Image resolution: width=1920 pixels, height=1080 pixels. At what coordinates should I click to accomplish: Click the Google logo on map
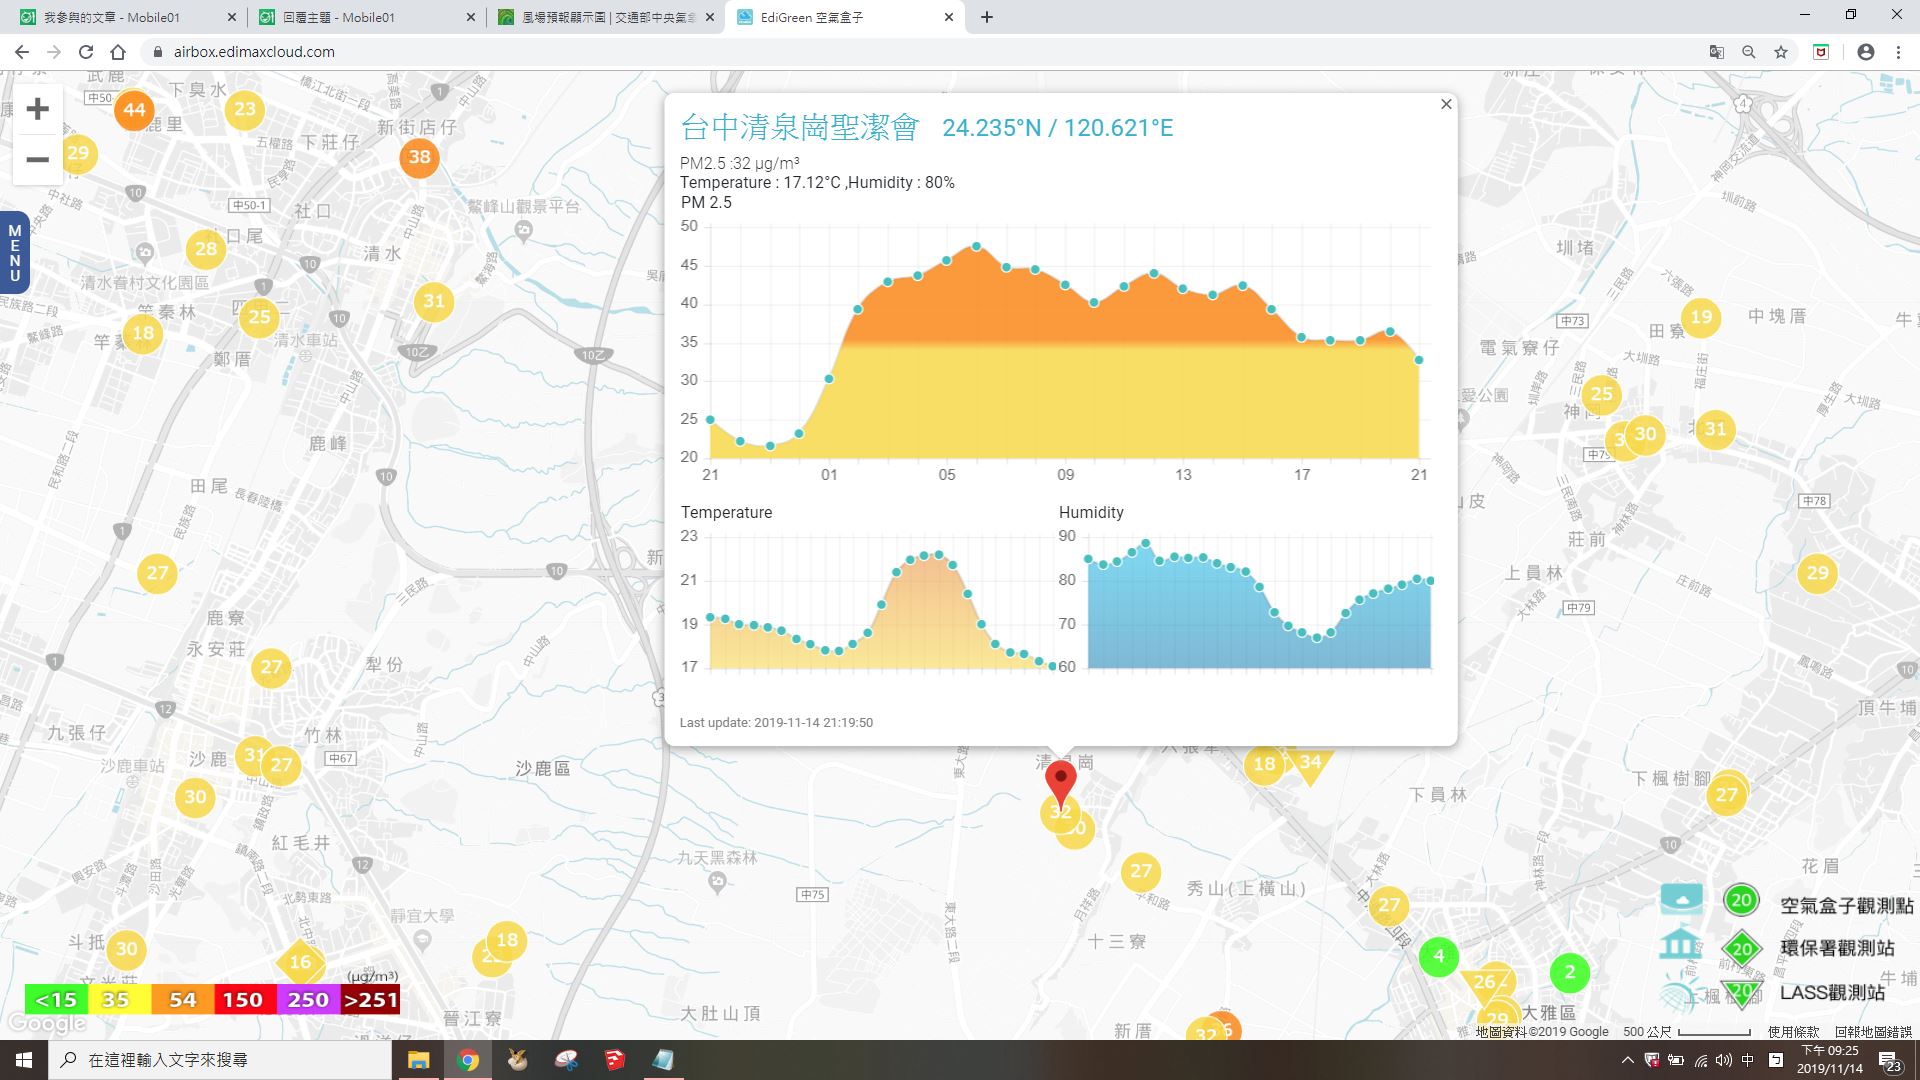[x=47, y=1024]
